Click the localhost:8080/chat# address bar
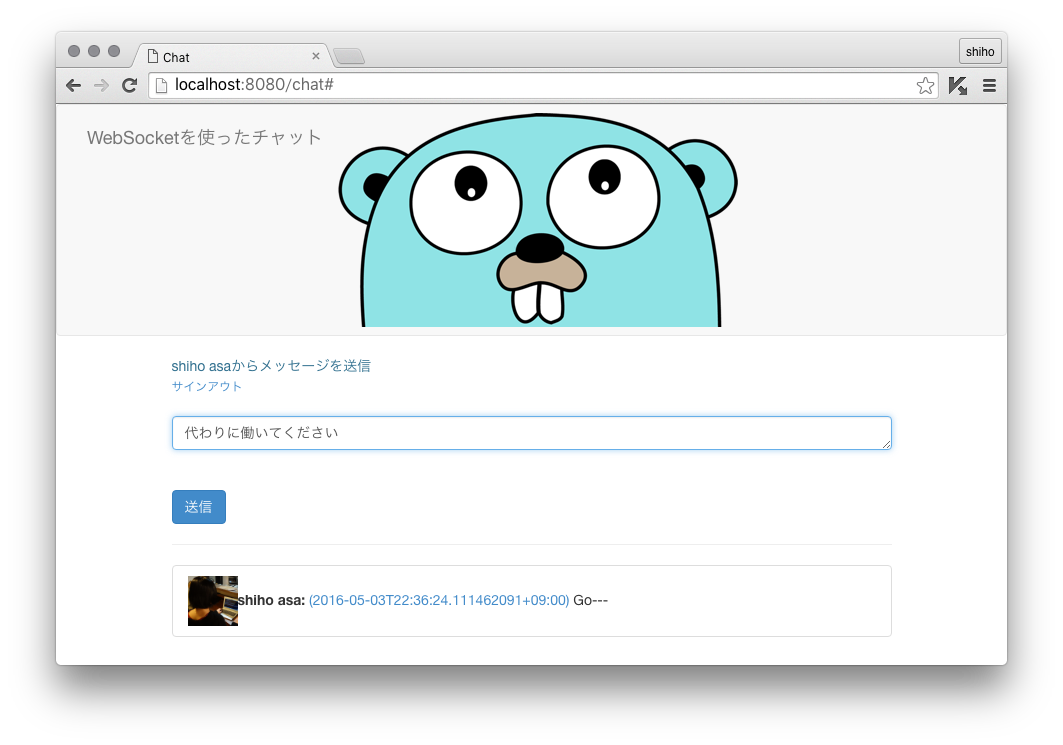Viewport: 1063px width, 745px height. (542, 85)
